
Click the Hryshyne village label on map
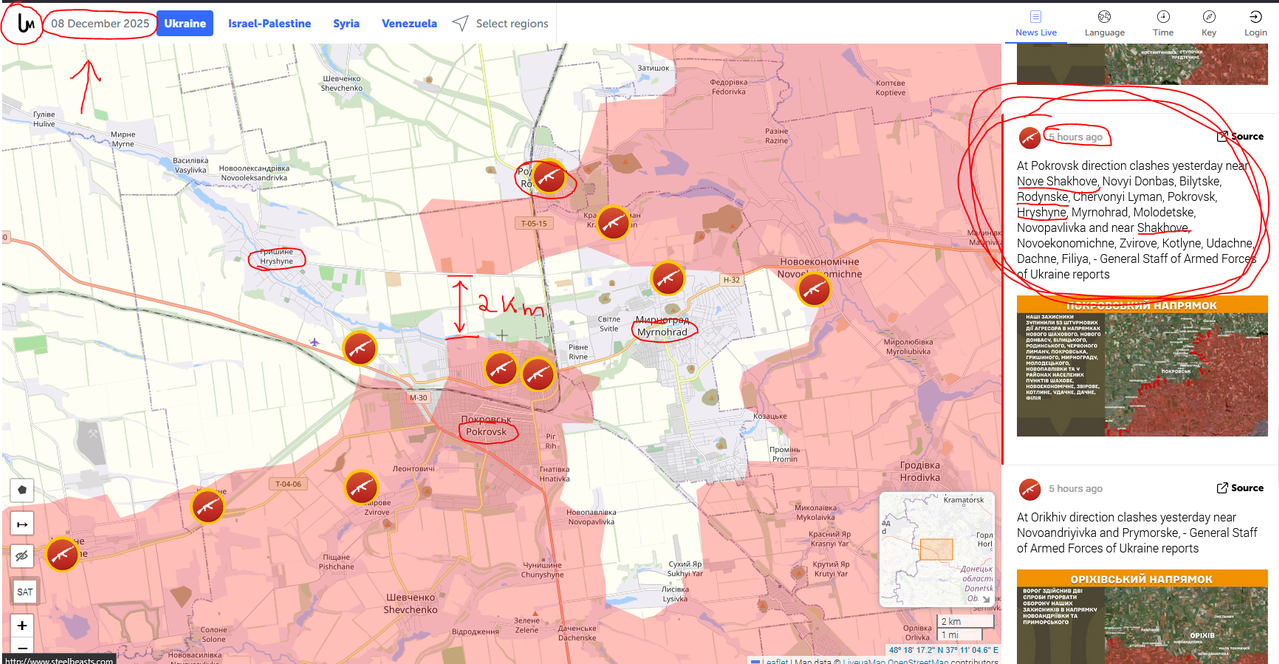coord(276,256)
